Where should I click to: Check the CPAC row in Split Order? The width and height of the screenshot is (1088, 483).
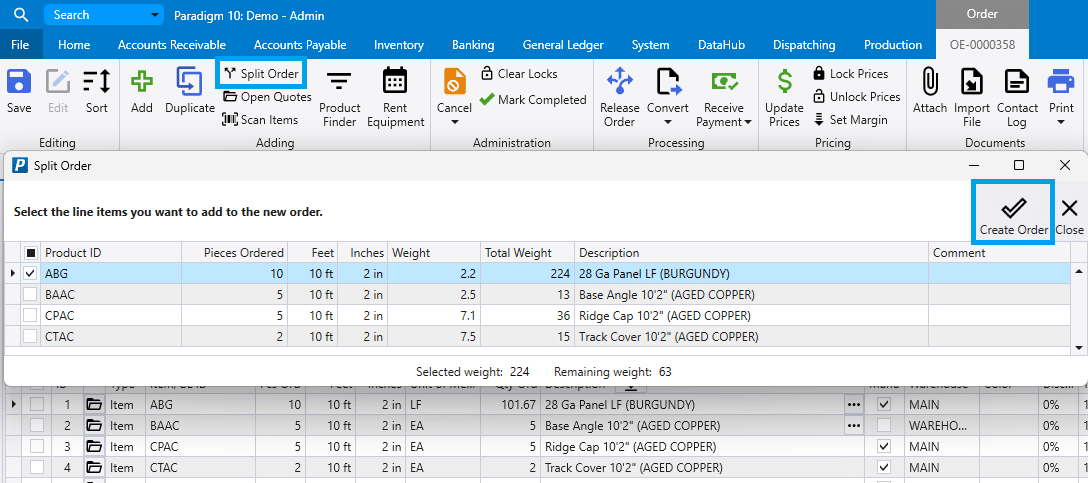pos(31,316)
